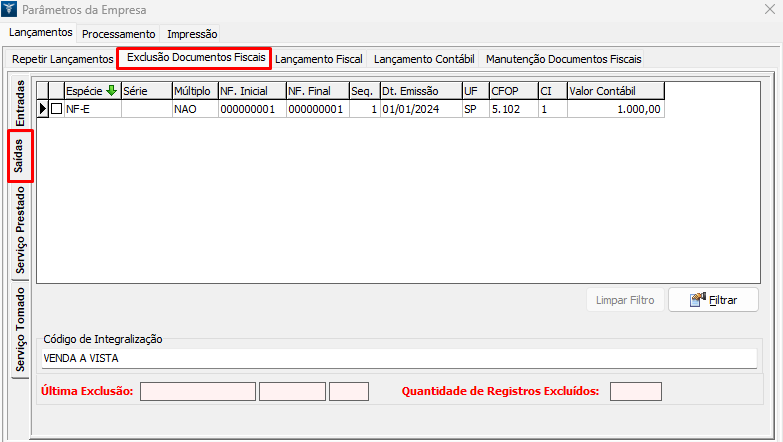Open the Impressão tab
783x442 pixels.
192,34
